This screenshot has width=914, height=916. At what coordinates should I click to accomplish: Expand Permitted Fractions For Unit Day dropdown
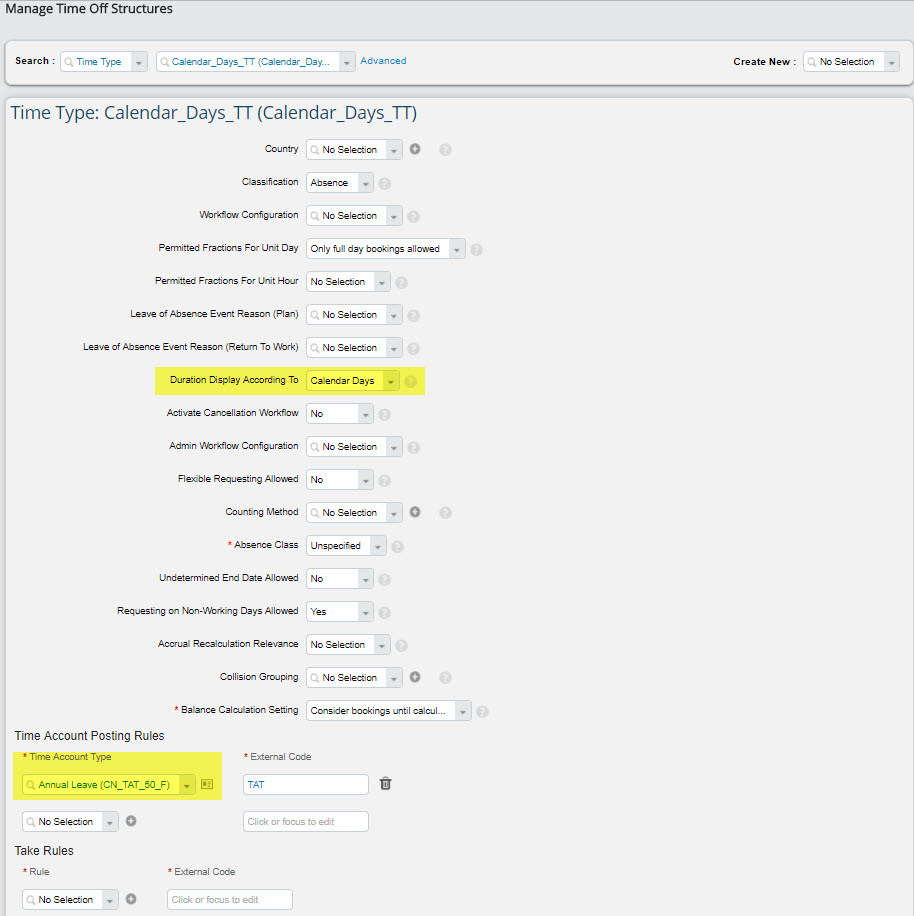coord(457,249)
